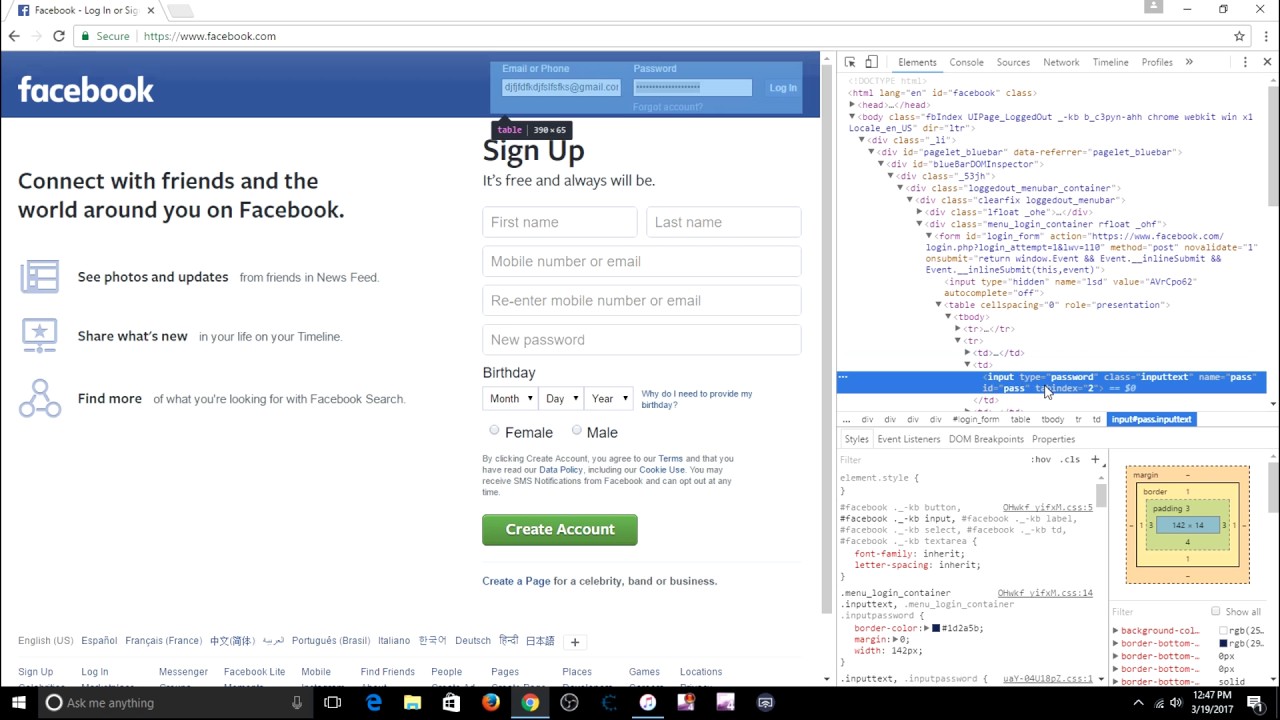Expand the background-col computed property
Viewport: 1280px width, 720px height.
(x=1116, y=631)
